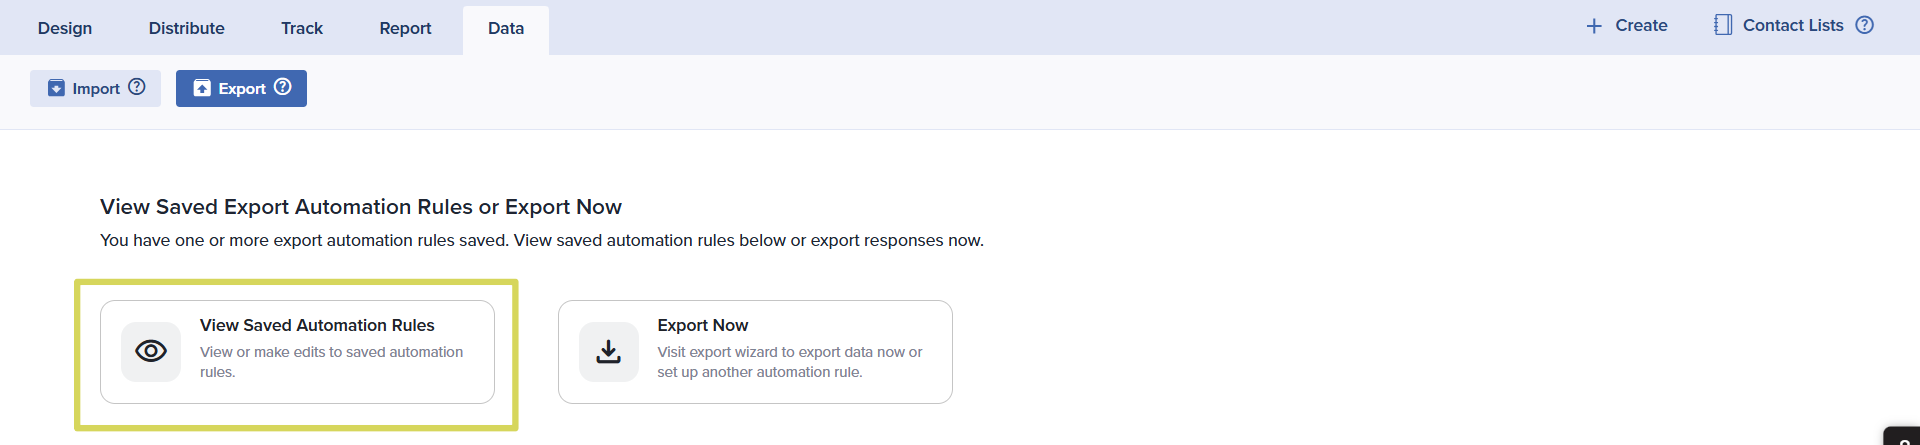Select the Data tab
Viewport: 1920px width, 445px height.
click(506, 28)
